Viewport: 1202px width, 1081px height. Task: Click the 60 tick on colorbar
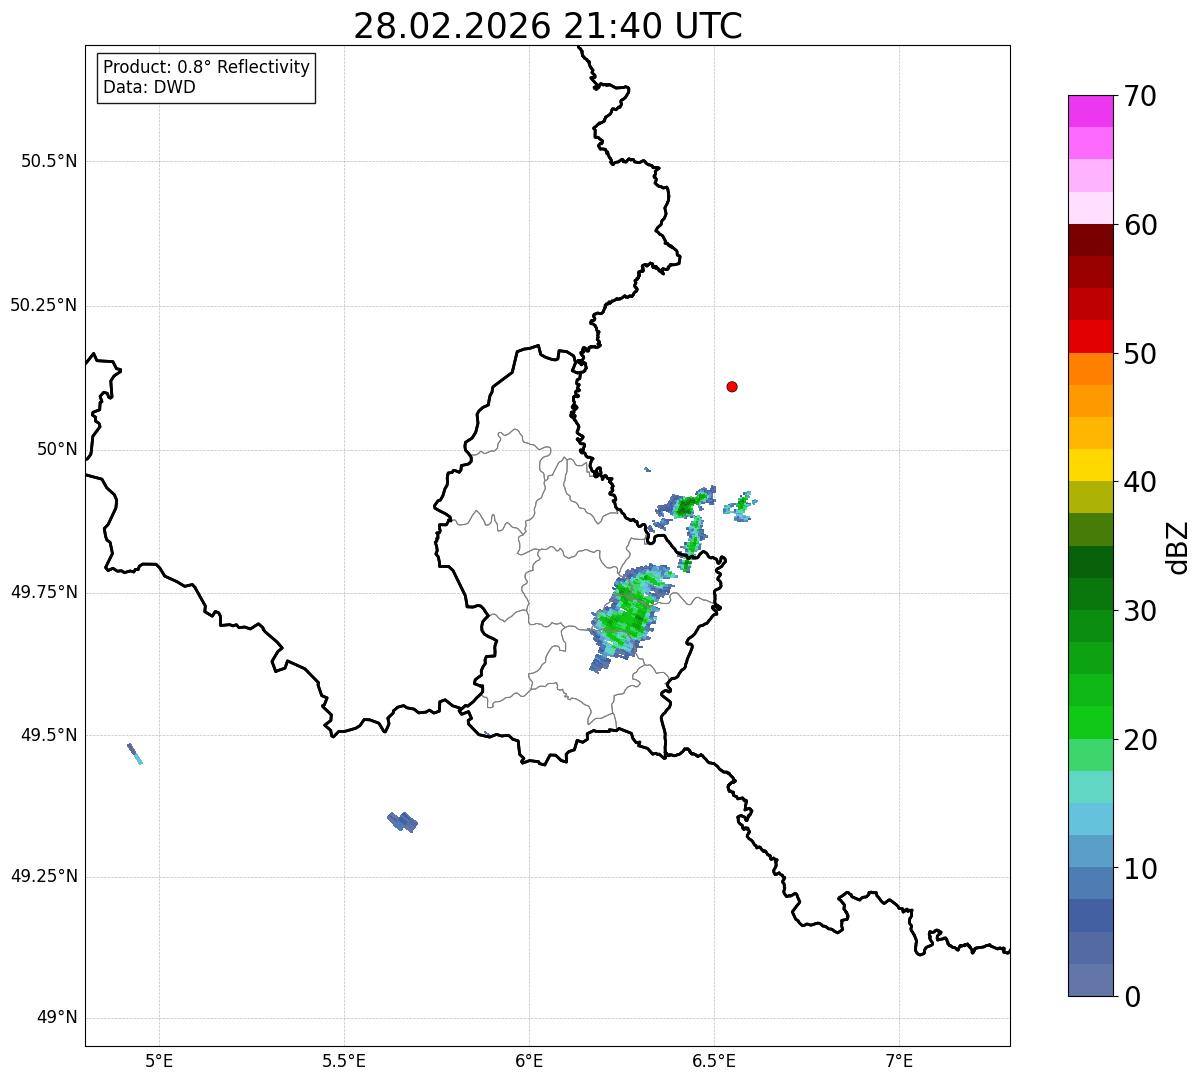pos(1140,225)
